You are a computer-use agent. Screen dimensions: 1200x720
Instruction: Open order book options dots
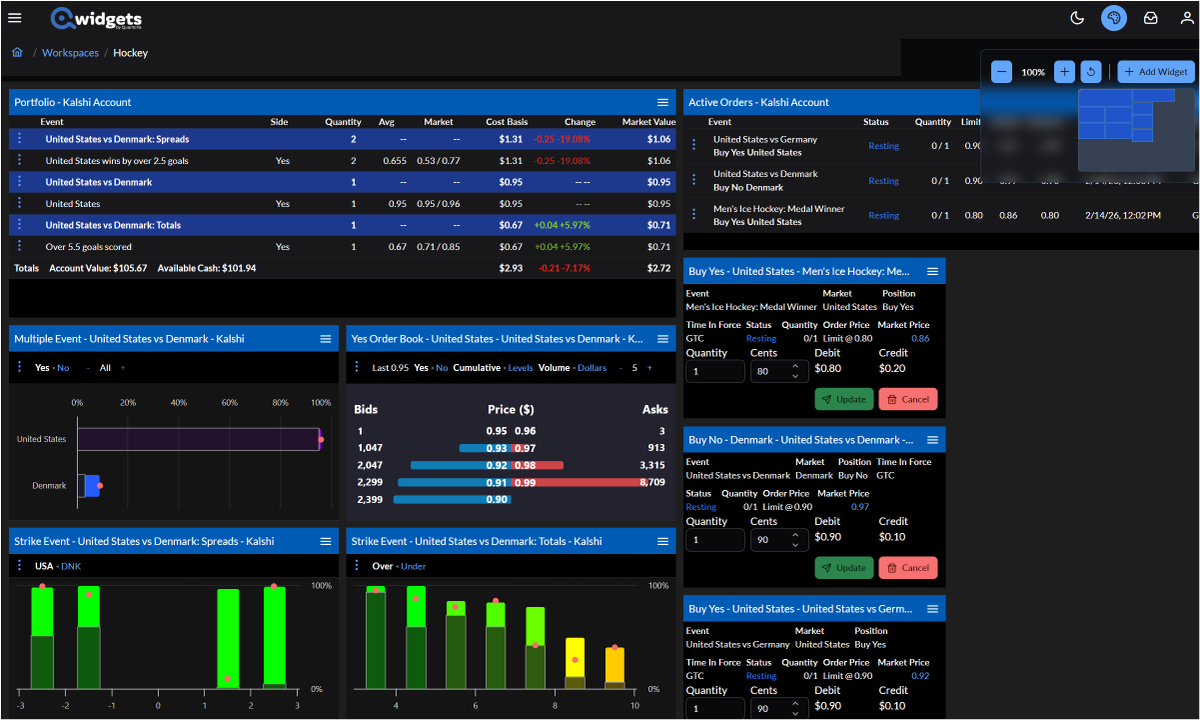click(356, 367)
